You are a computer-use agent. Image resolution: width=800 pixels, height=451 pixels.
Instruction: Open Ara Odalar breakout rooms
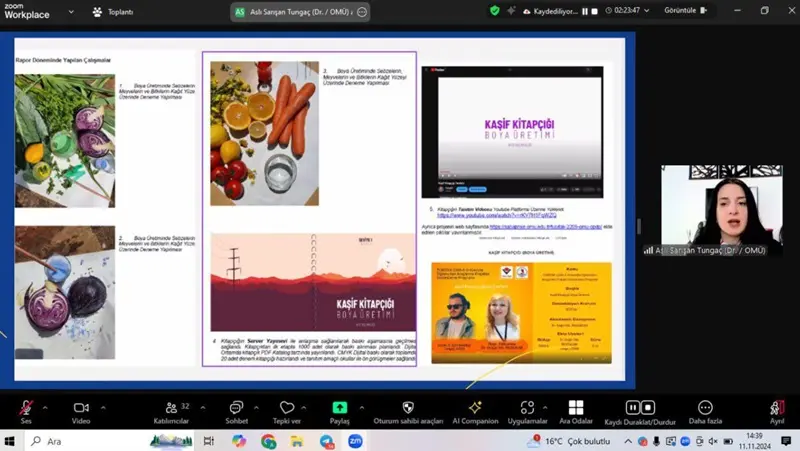(575, 409)
